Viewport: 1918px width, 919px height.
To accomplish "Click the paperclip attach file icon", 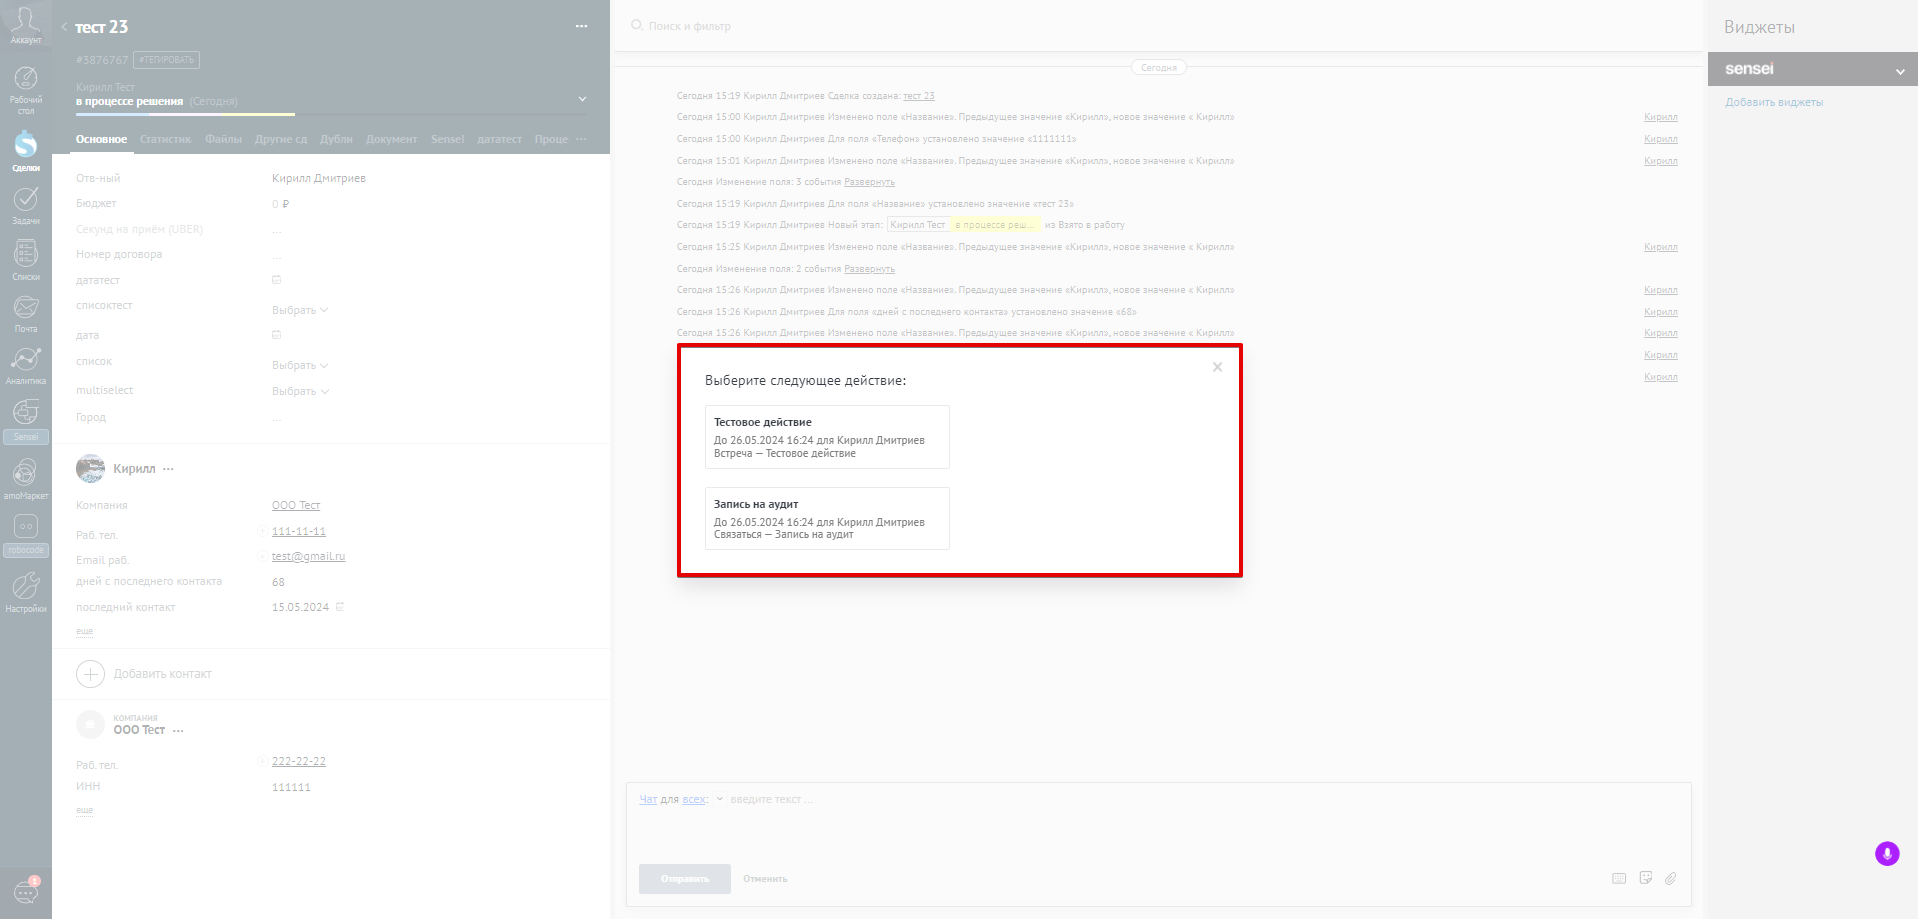I will tap(1670, 878).
